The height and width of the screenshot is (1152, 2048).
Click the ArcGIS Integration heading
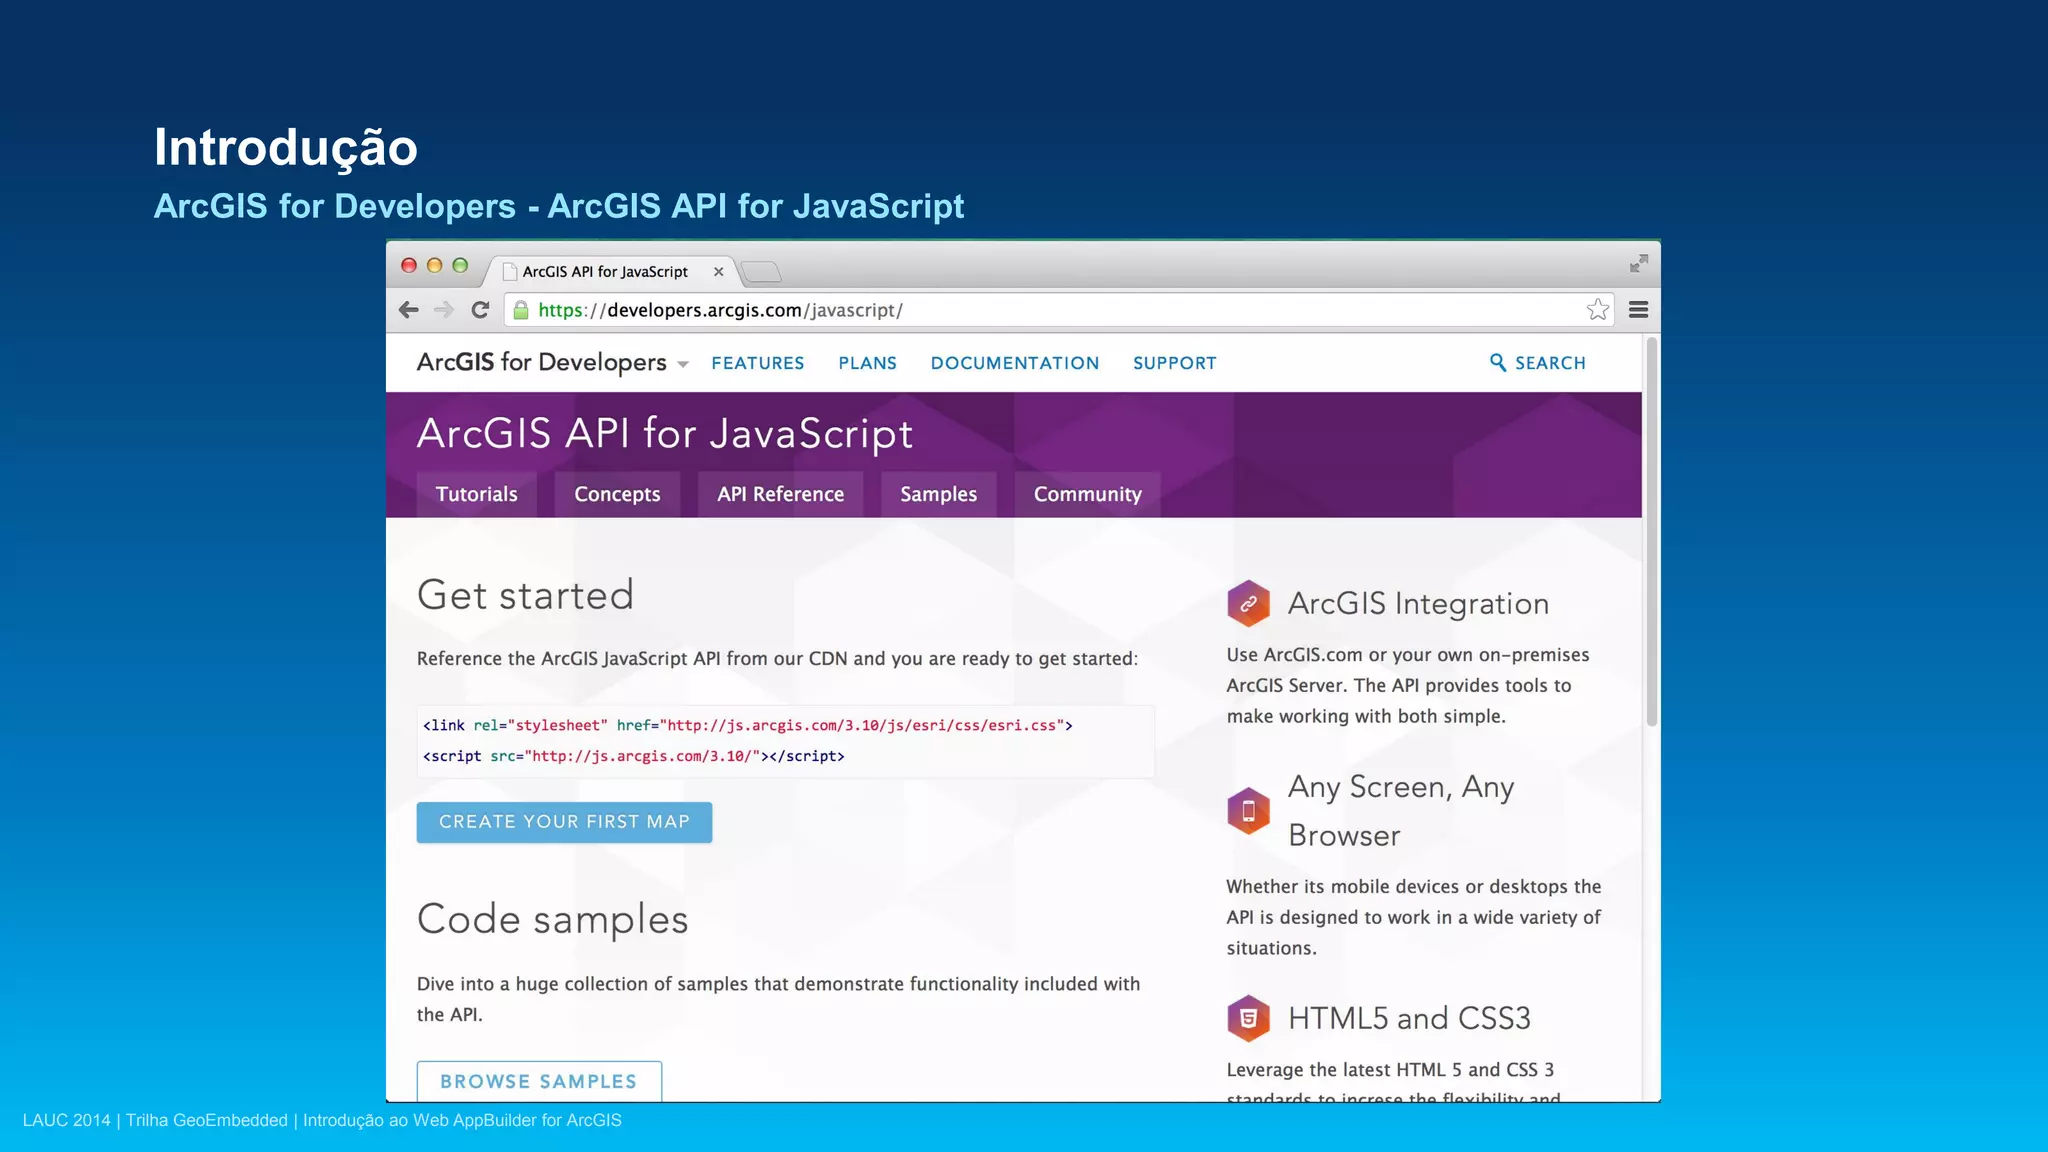[x=1418, y=604]
